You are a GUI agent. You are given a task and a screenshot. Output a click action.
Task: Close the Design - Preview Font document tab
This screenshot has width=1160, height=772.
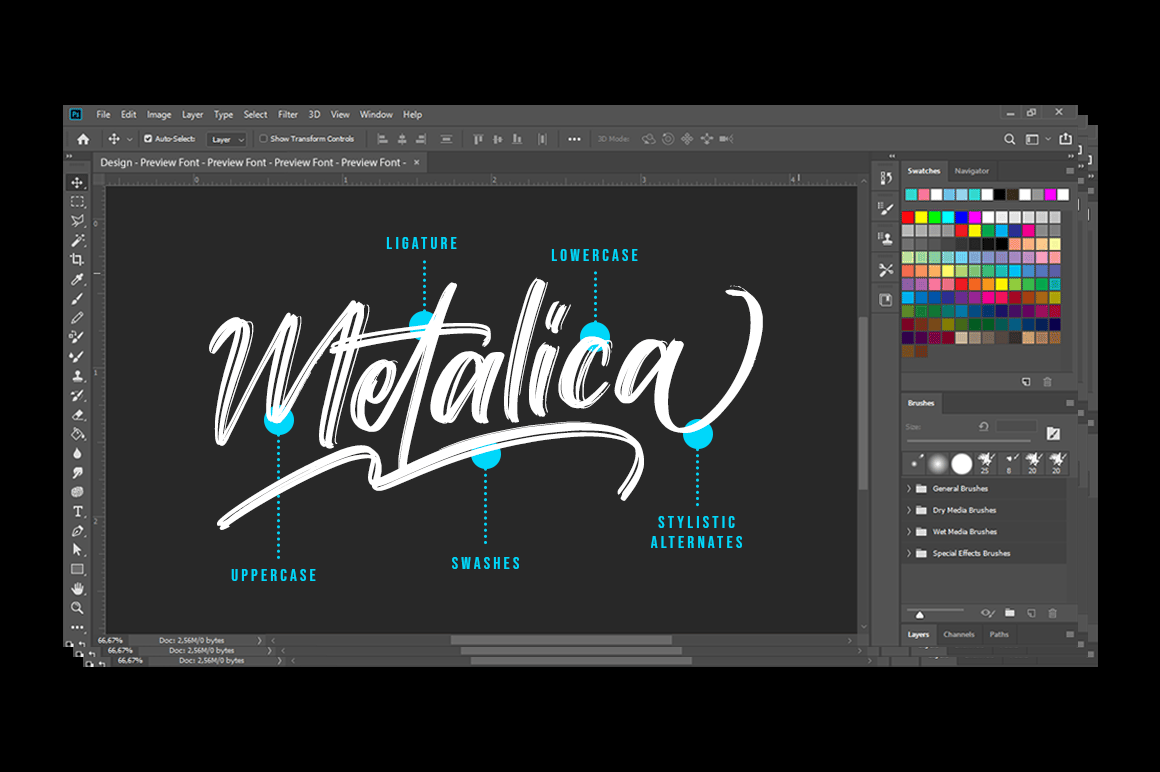click(x=417, y=163)
